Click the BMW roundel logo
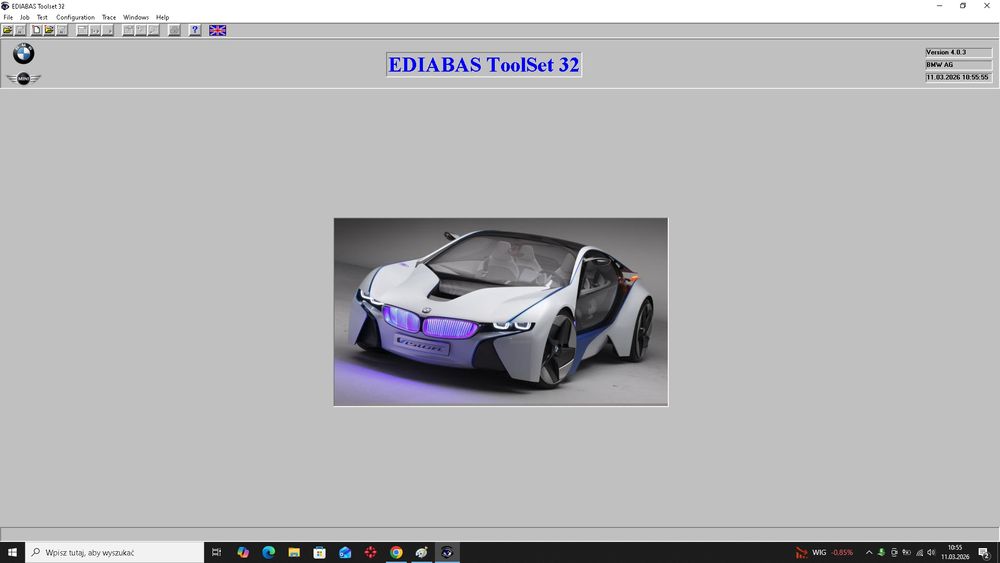 (24, 54)
